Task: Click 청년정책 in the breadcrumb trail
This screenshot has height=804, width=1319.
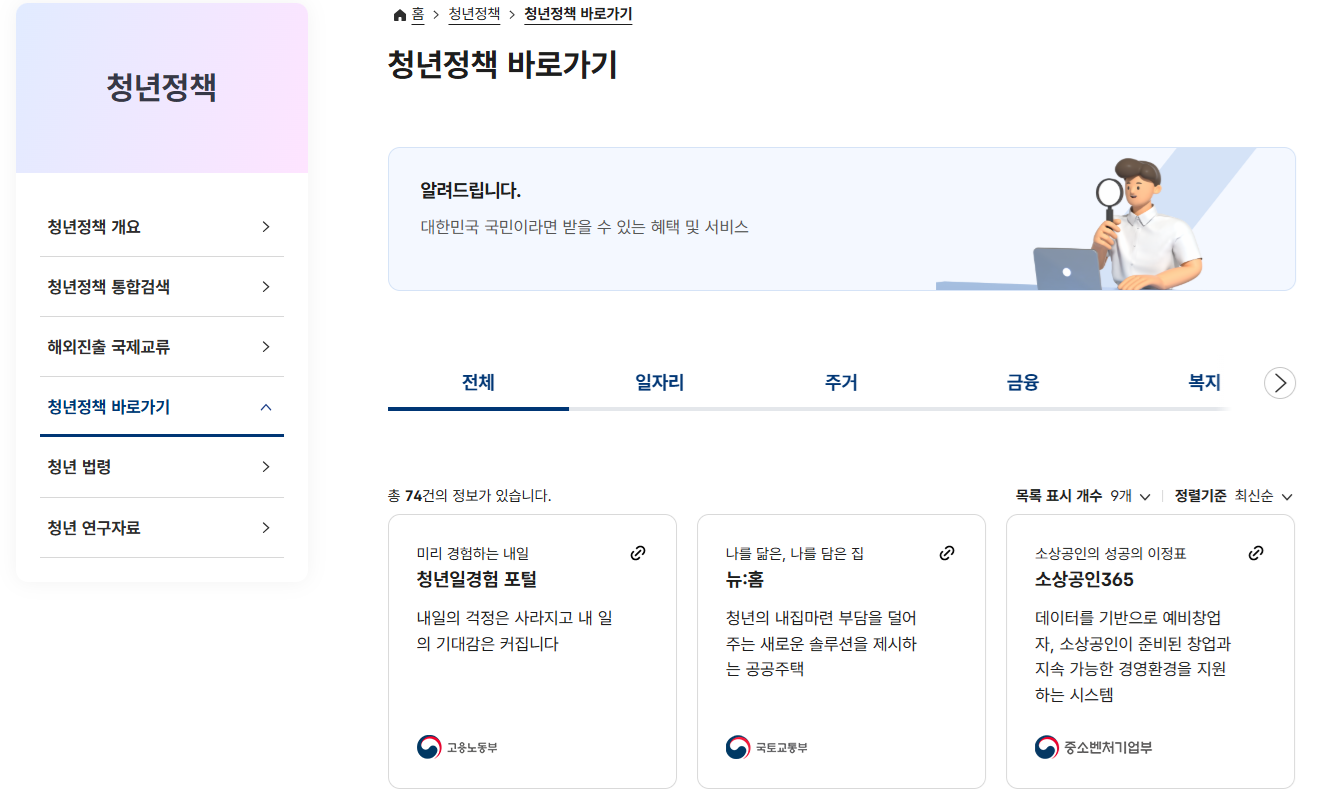Action: point(474,14)
